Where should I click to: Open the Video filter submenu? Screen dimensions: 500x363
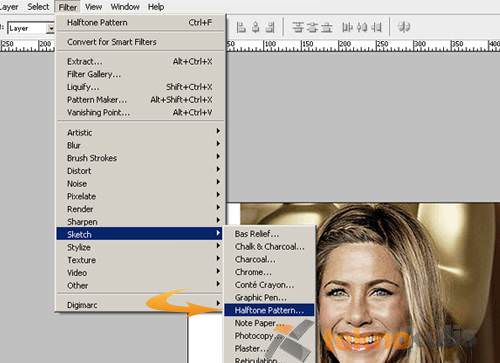pyautogui.click(x=140, y=272)
